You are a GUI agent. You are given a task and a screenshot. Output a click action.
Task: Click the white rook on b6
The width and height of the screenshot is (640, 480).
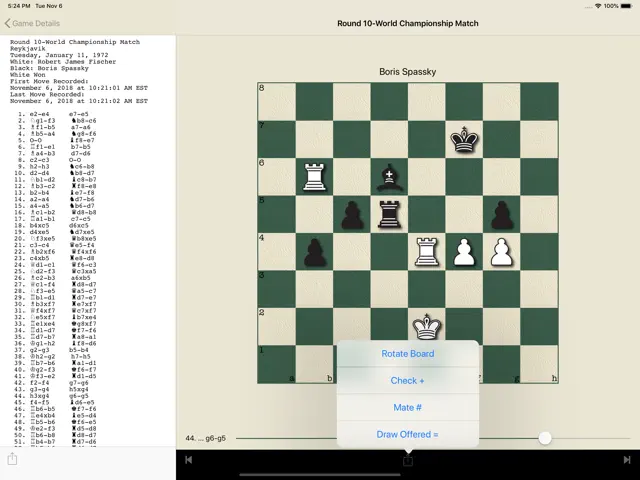tap(314, 177)
